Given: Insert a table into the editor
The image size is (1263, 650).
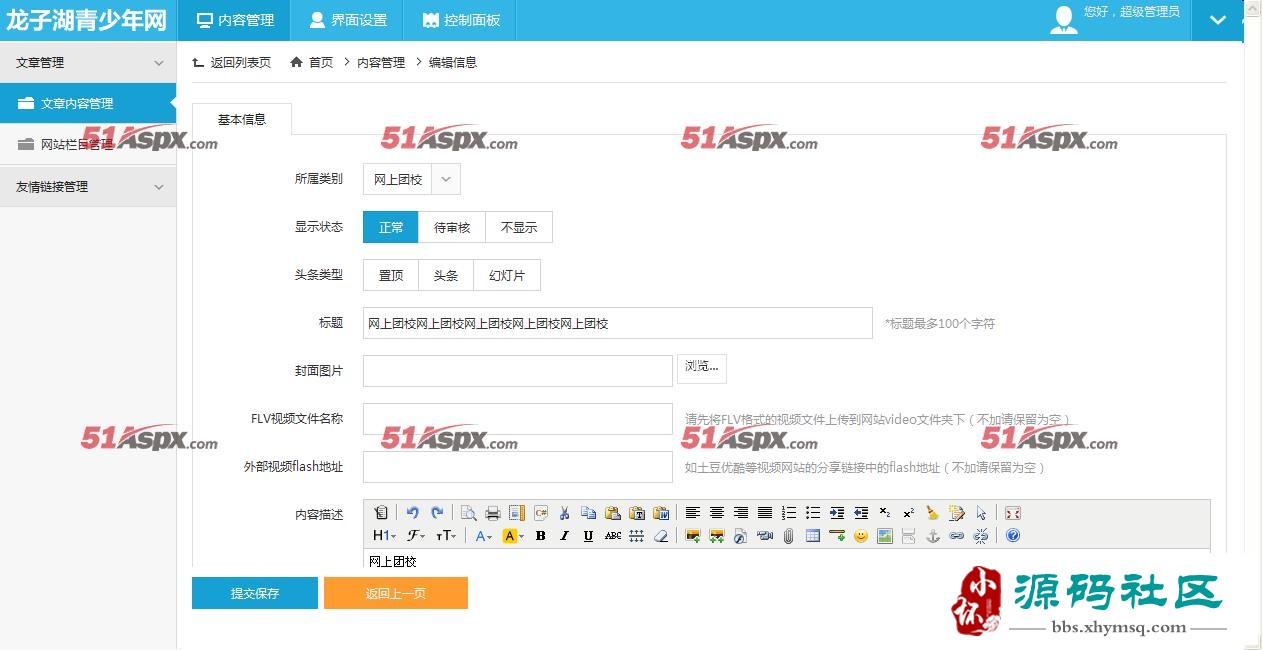Looking at the screenshot, I should point(813,536).
